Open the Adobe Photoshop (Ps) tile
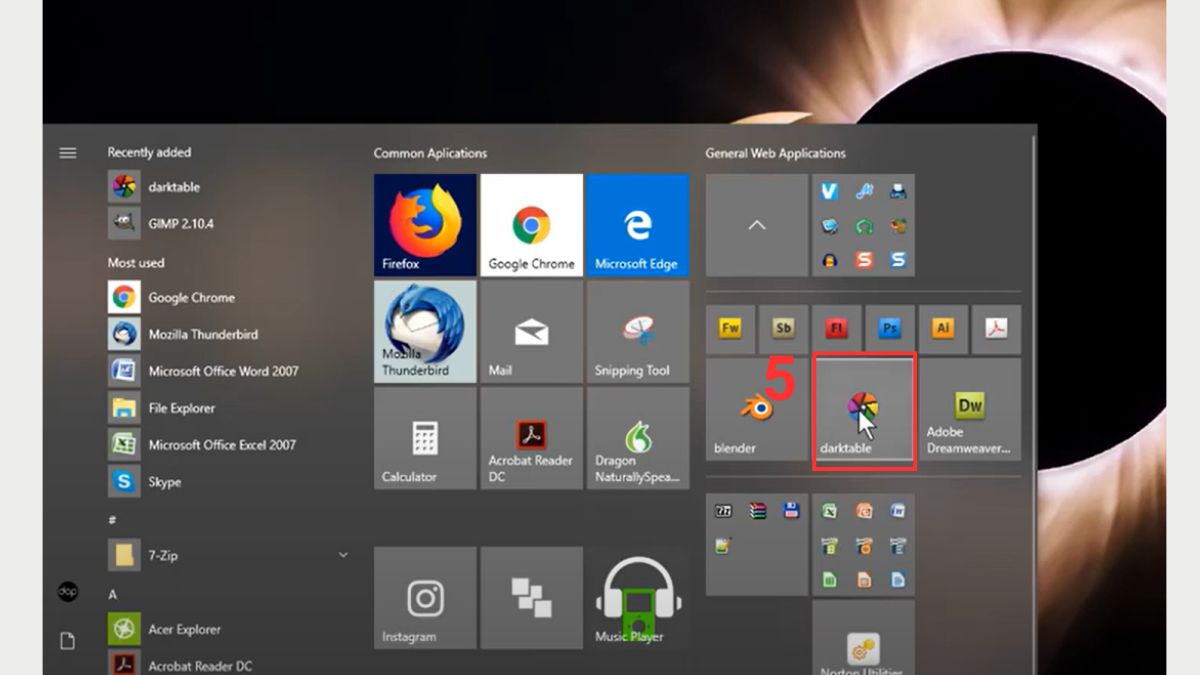Image resolution: width=1200 pixels, height=675 pixels. point(890,329)
